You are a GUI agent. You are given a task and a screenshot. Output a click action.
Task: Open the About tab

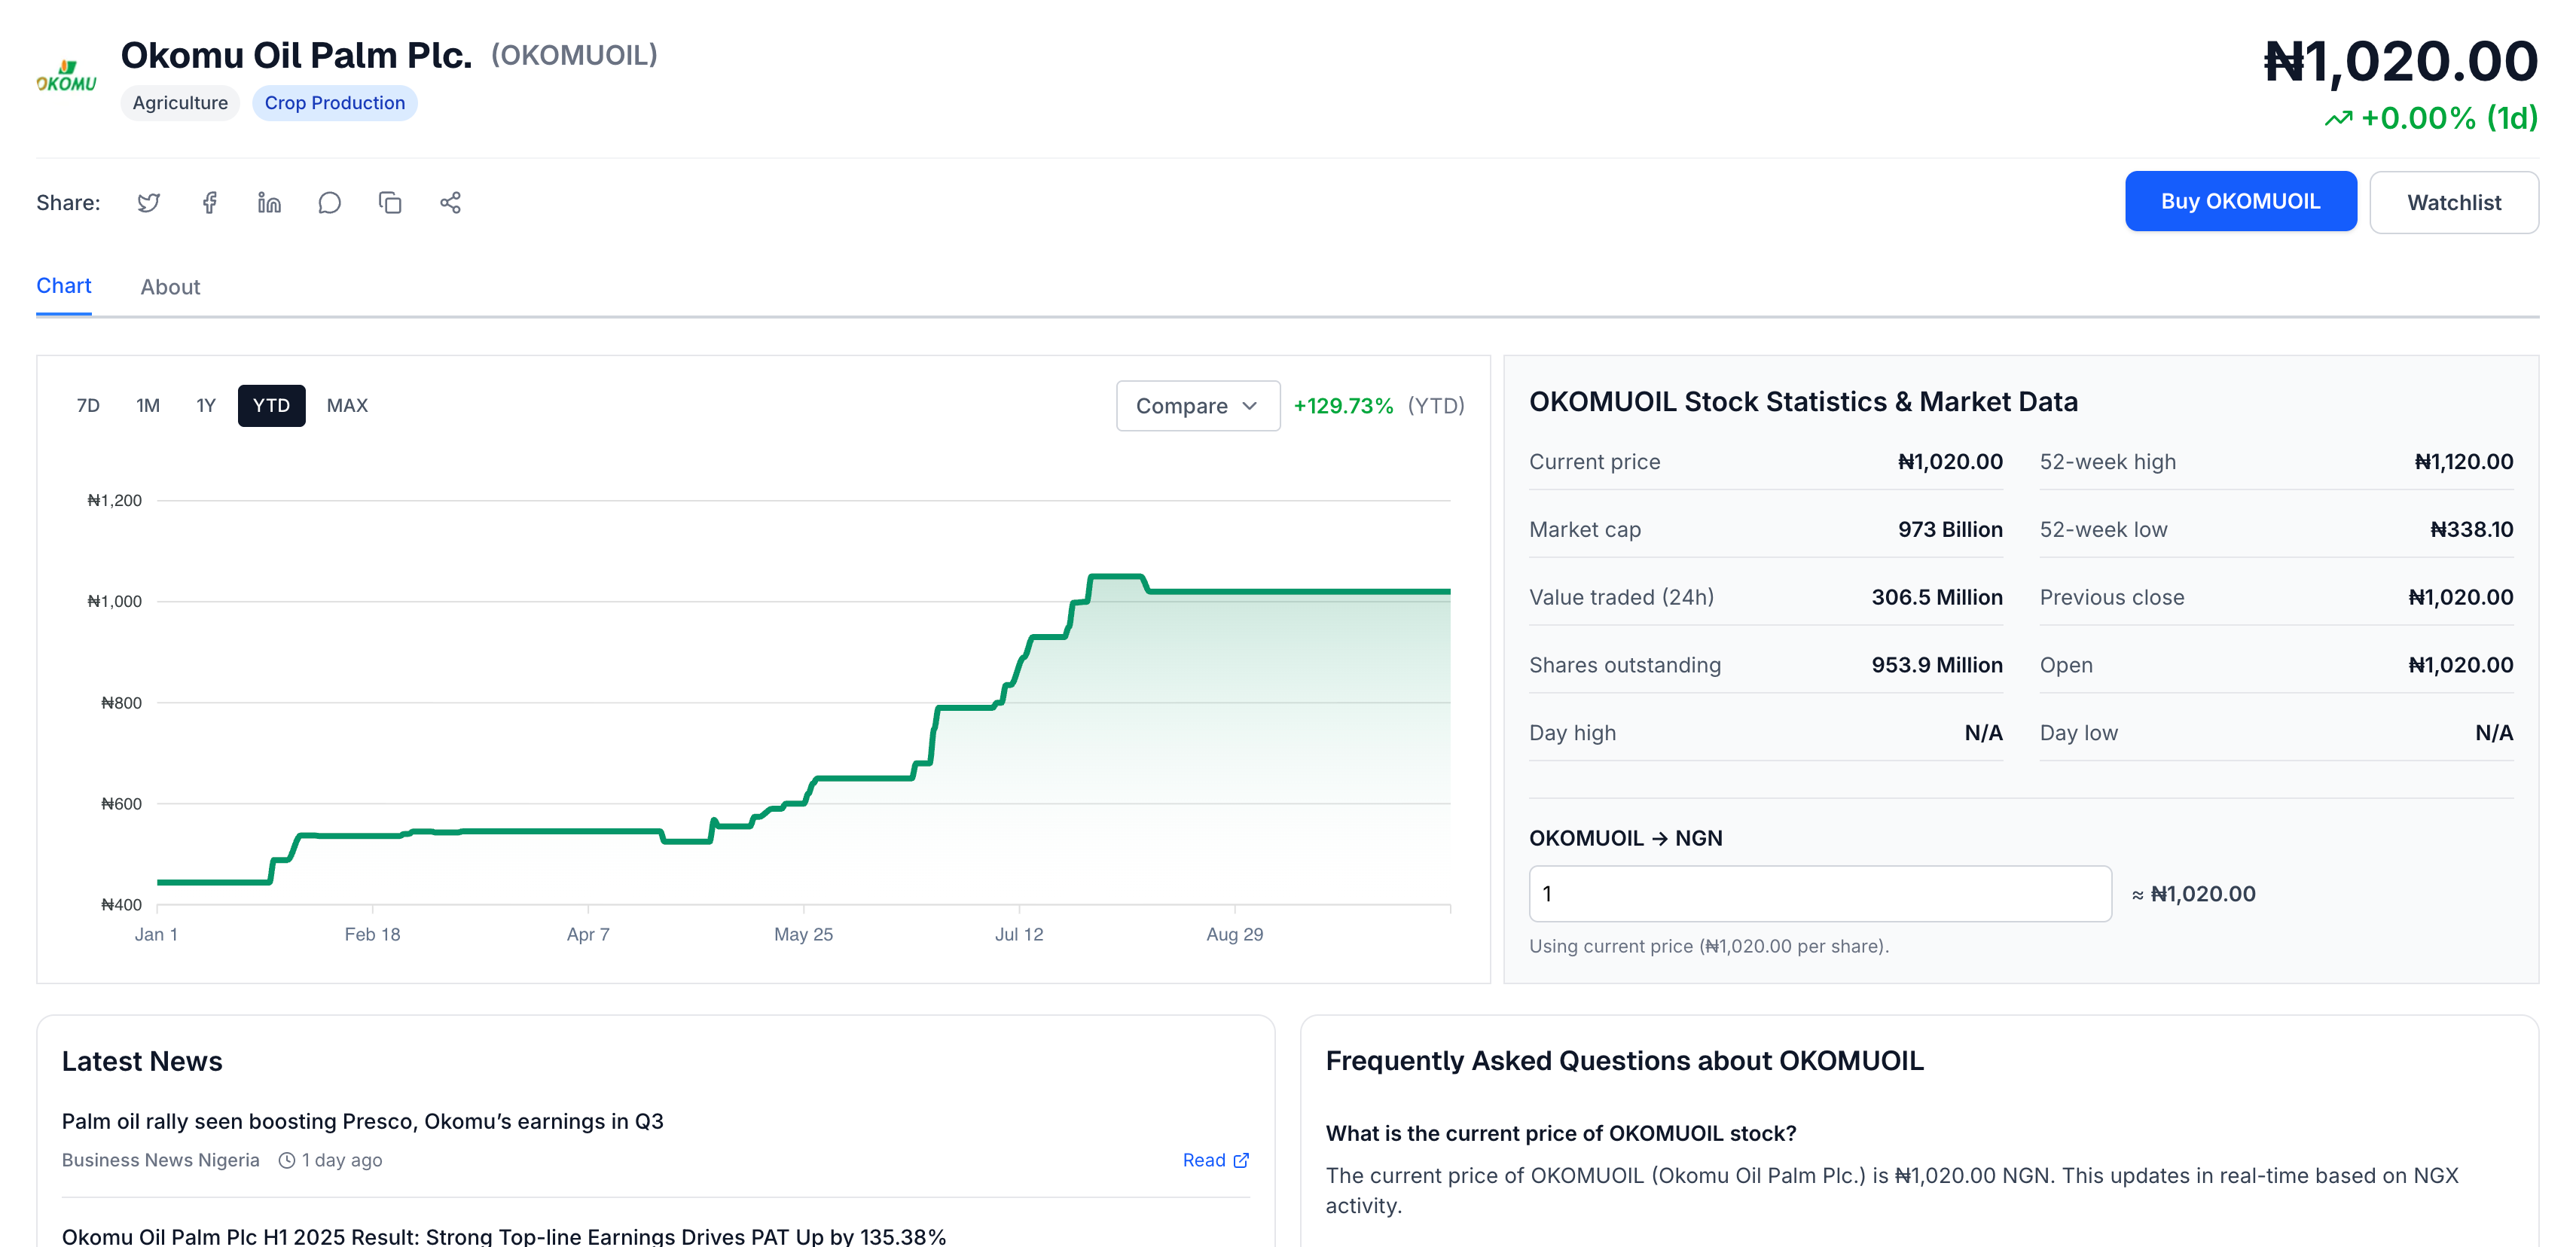coord(170,287)
